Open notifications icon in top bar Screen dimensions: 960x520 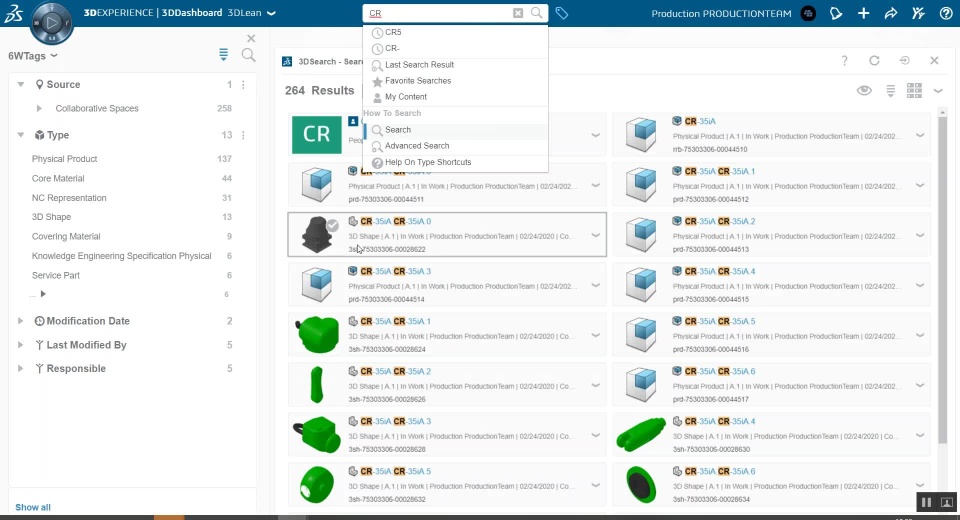[x=836, y=13]
